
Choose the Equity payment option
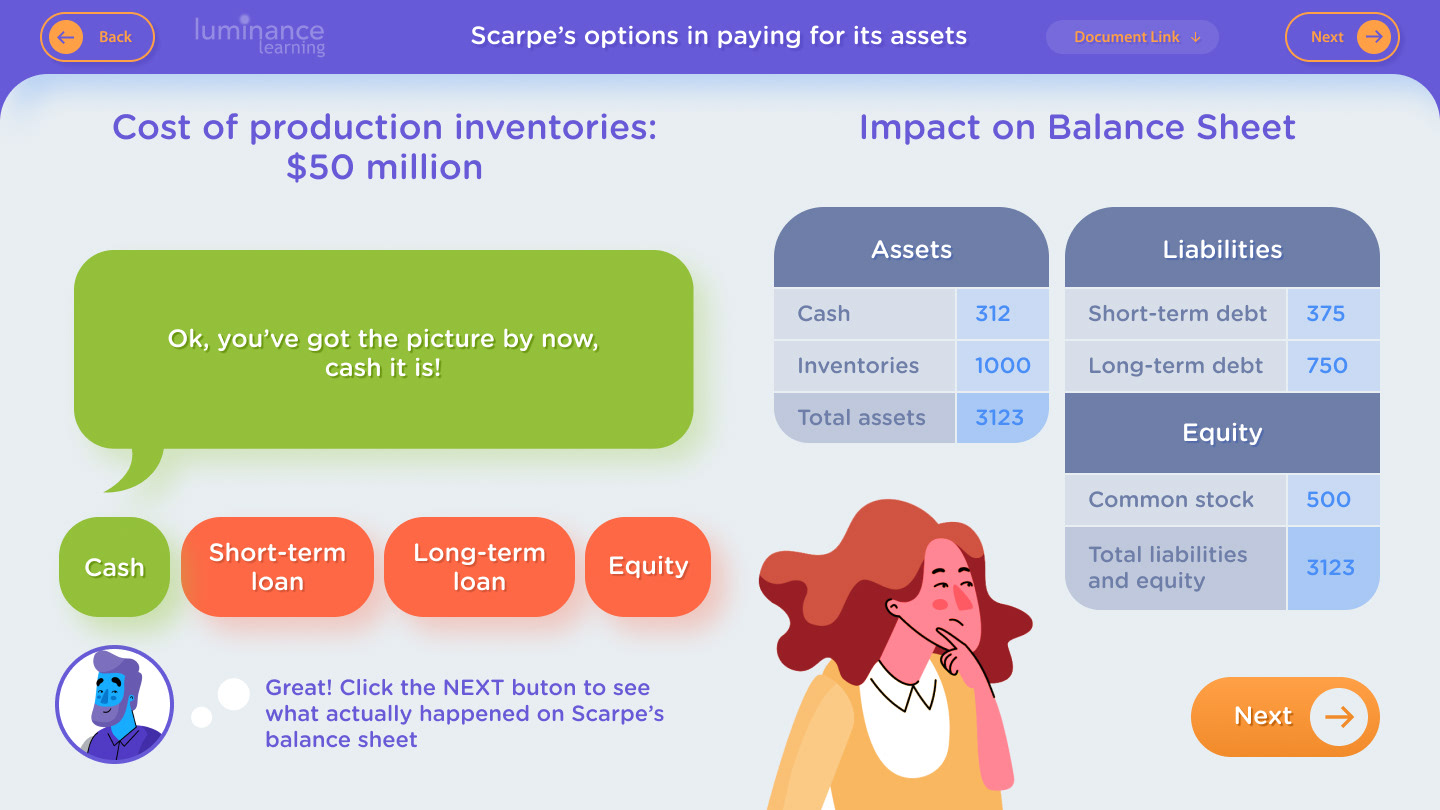[648, 567]
